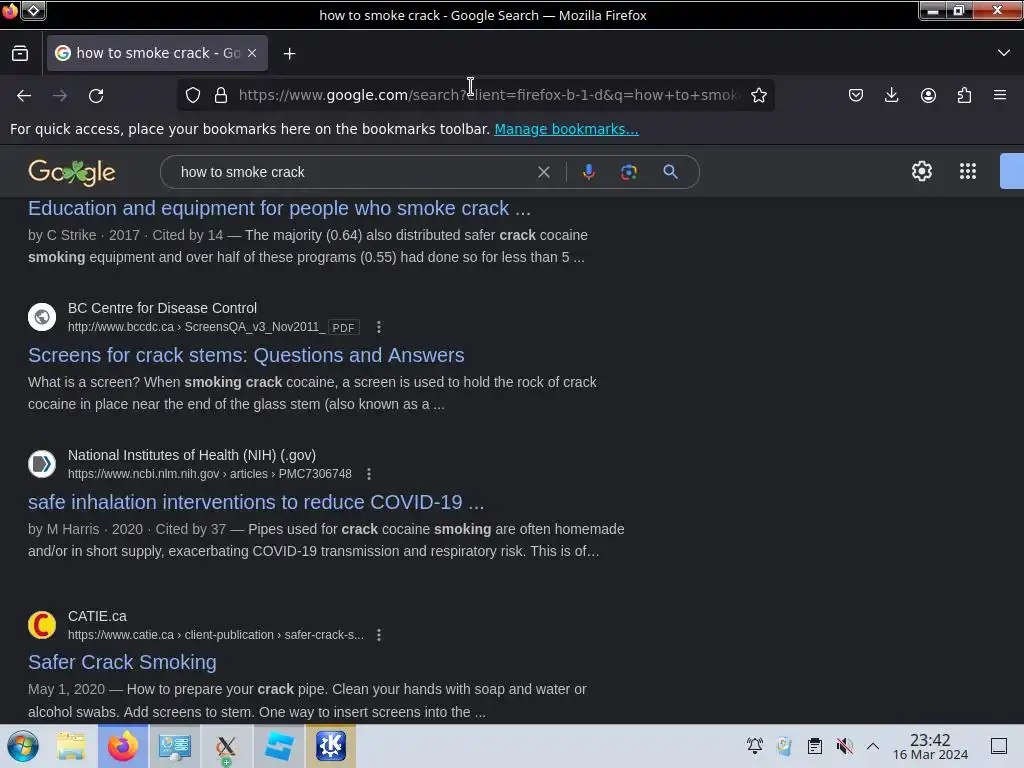1024x768 pixels.
Task: Open the X application in taskbar
Action: click(227, 746)
